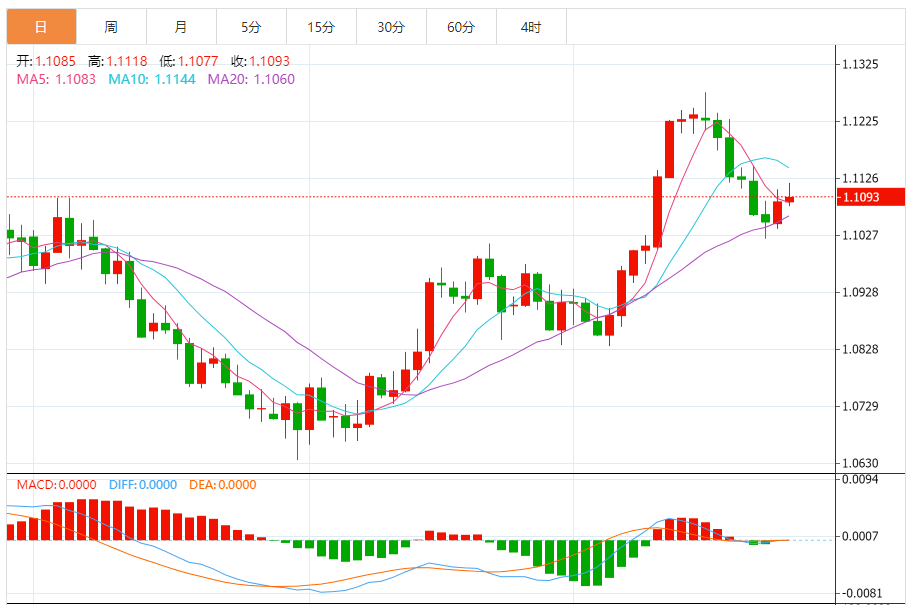Image resolution: width=911 pixels, height=605 pixels.
Task: Open the 30分 timeframe tab
Action: [391, 27]
